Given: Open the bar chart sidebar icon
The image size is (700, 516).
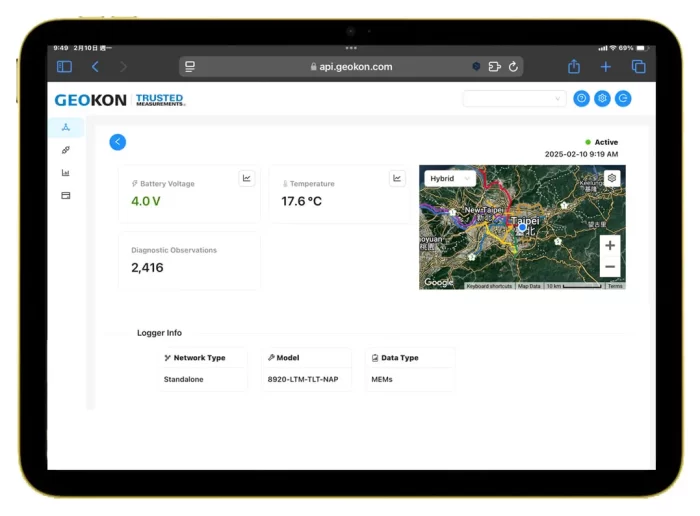Looking at the screenshot, I should click(x=66, y=173).
